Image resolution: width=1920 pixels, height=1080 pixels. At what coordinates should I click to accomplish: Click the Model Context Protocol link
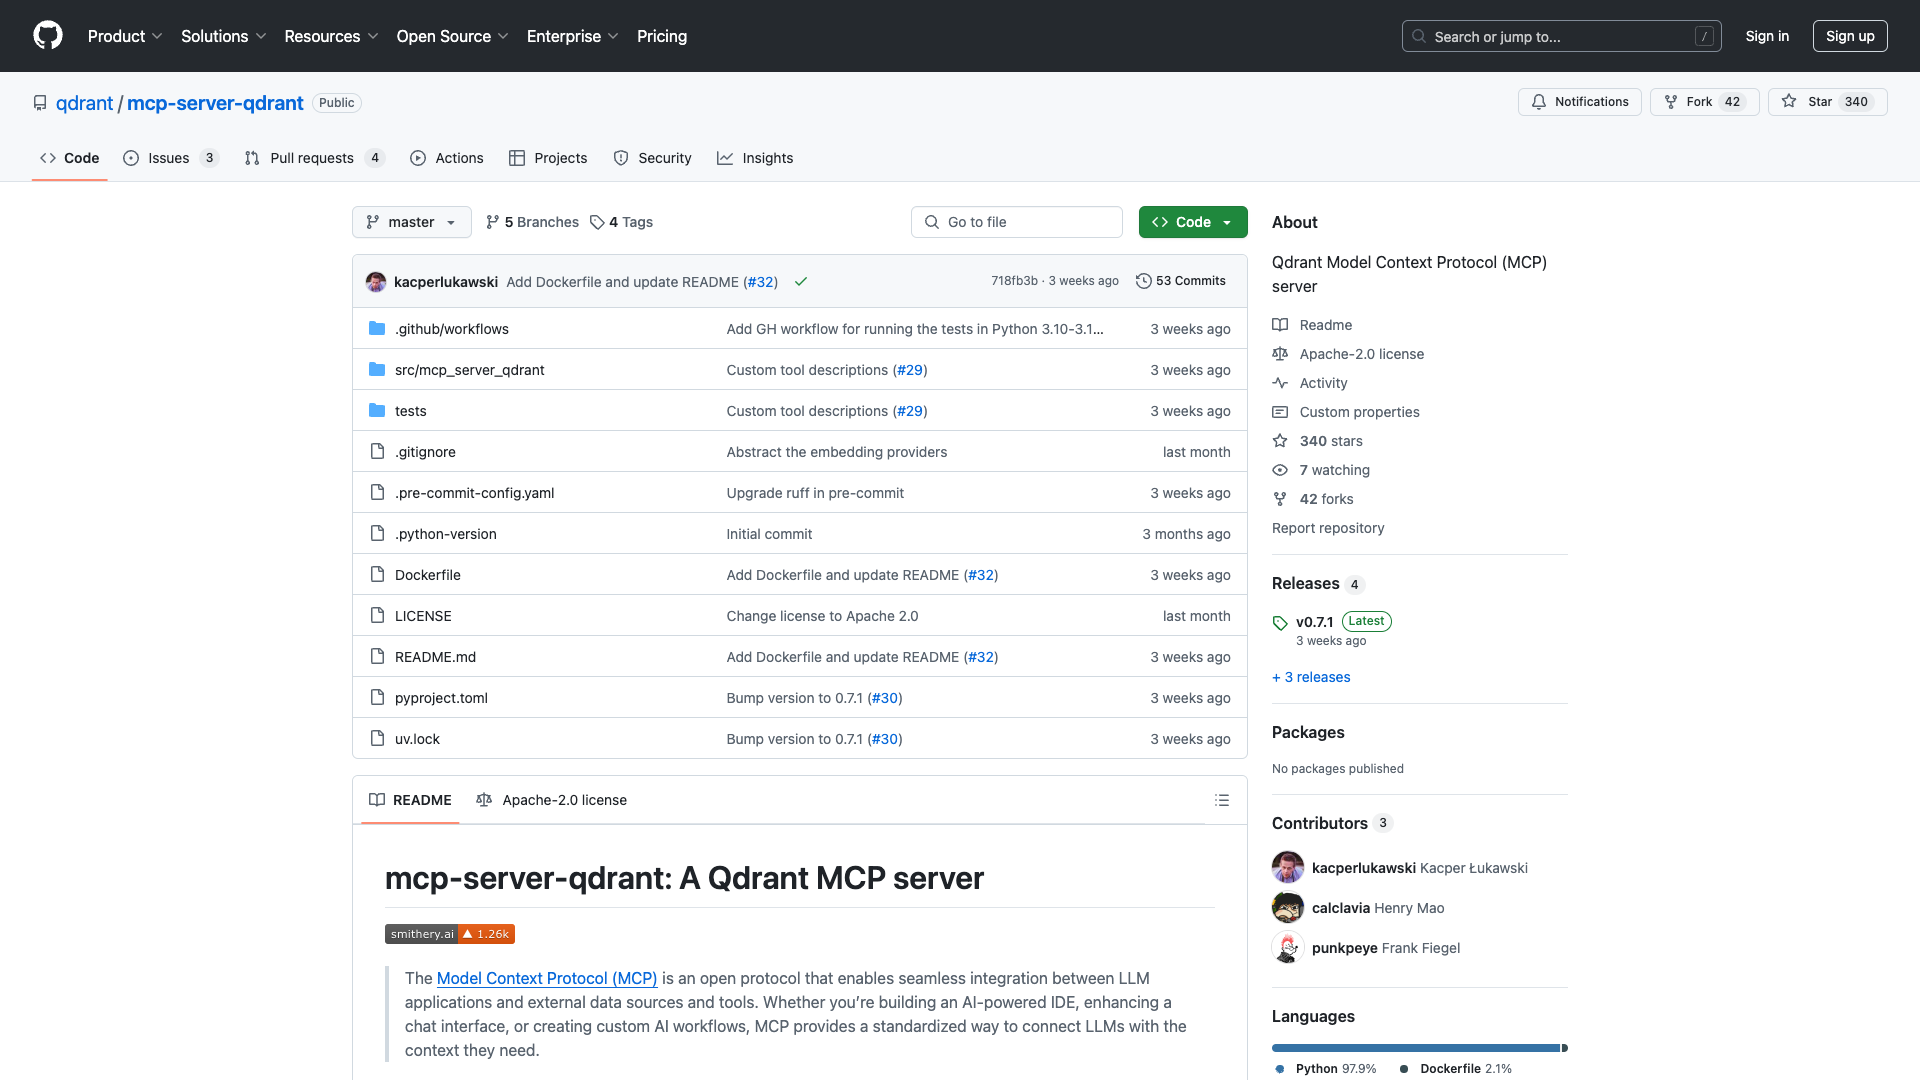pyautogui.click(x=546, y=978)
